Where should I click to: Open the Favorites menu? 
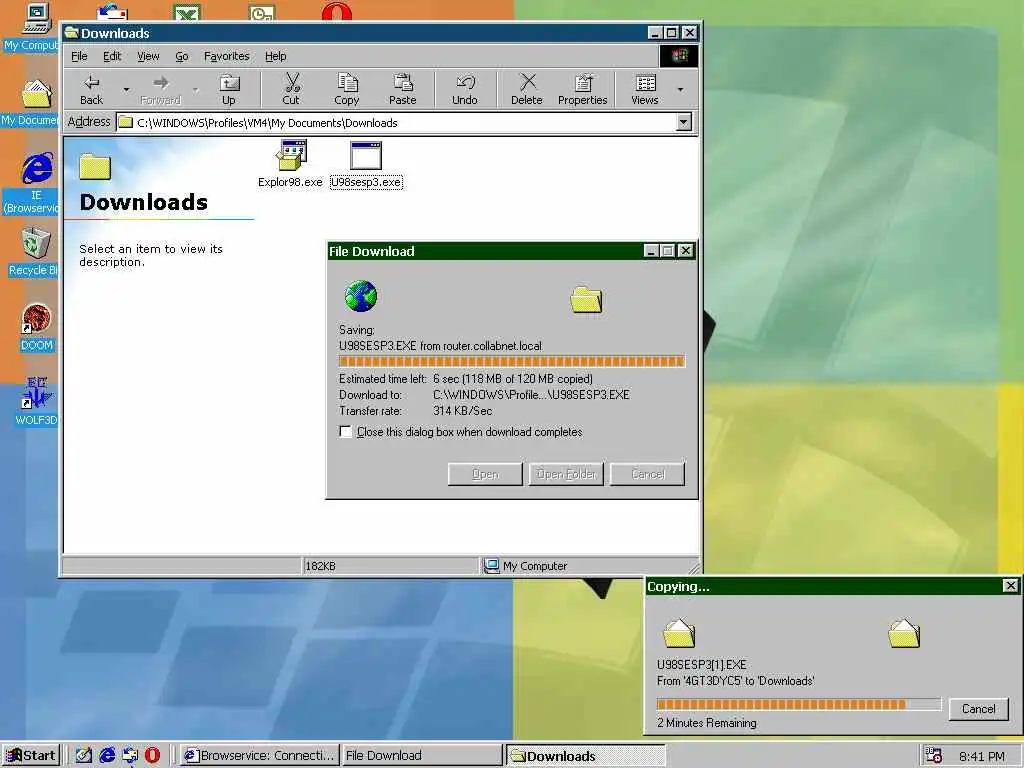(x=227, y=56)
